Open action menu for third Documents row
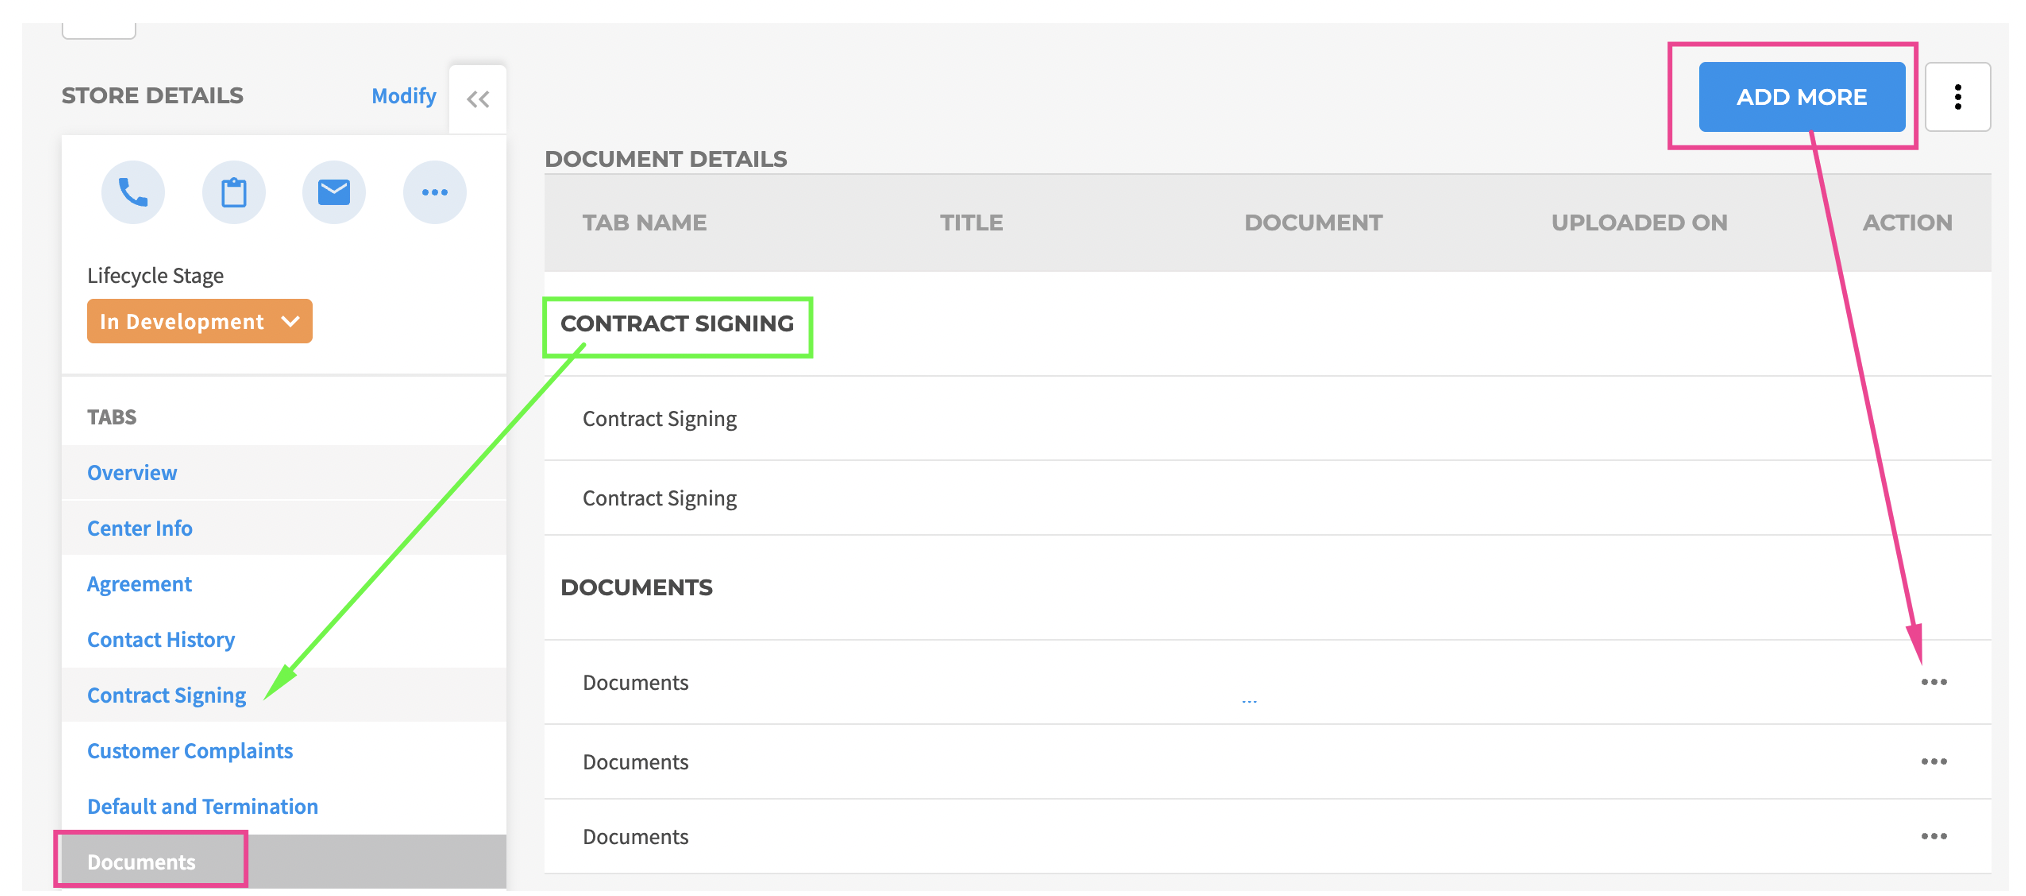The height and width of the screenshot is (896, 2026). tap(1933, 837)
